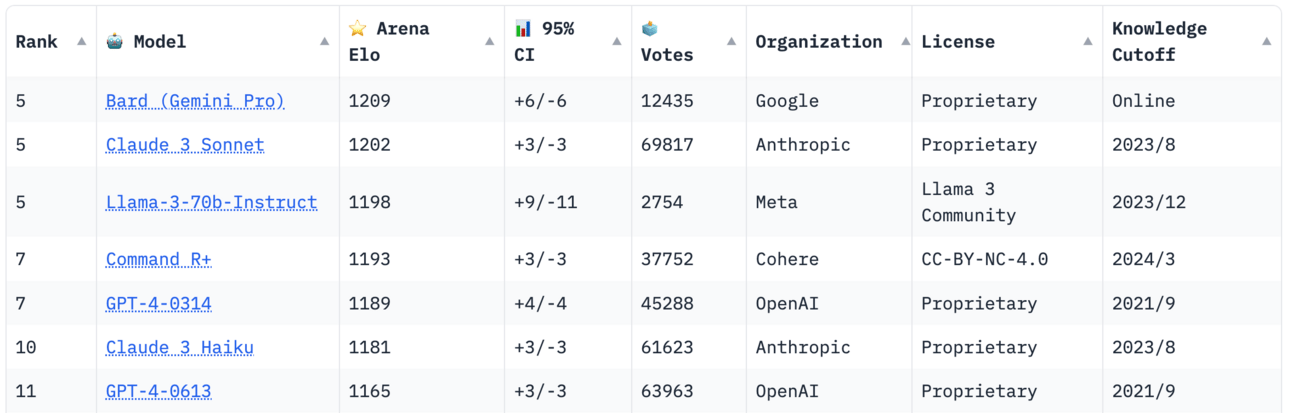Sort by Arena Elo sort arrow
The image size is (1292, 413).
coord(489,42)
